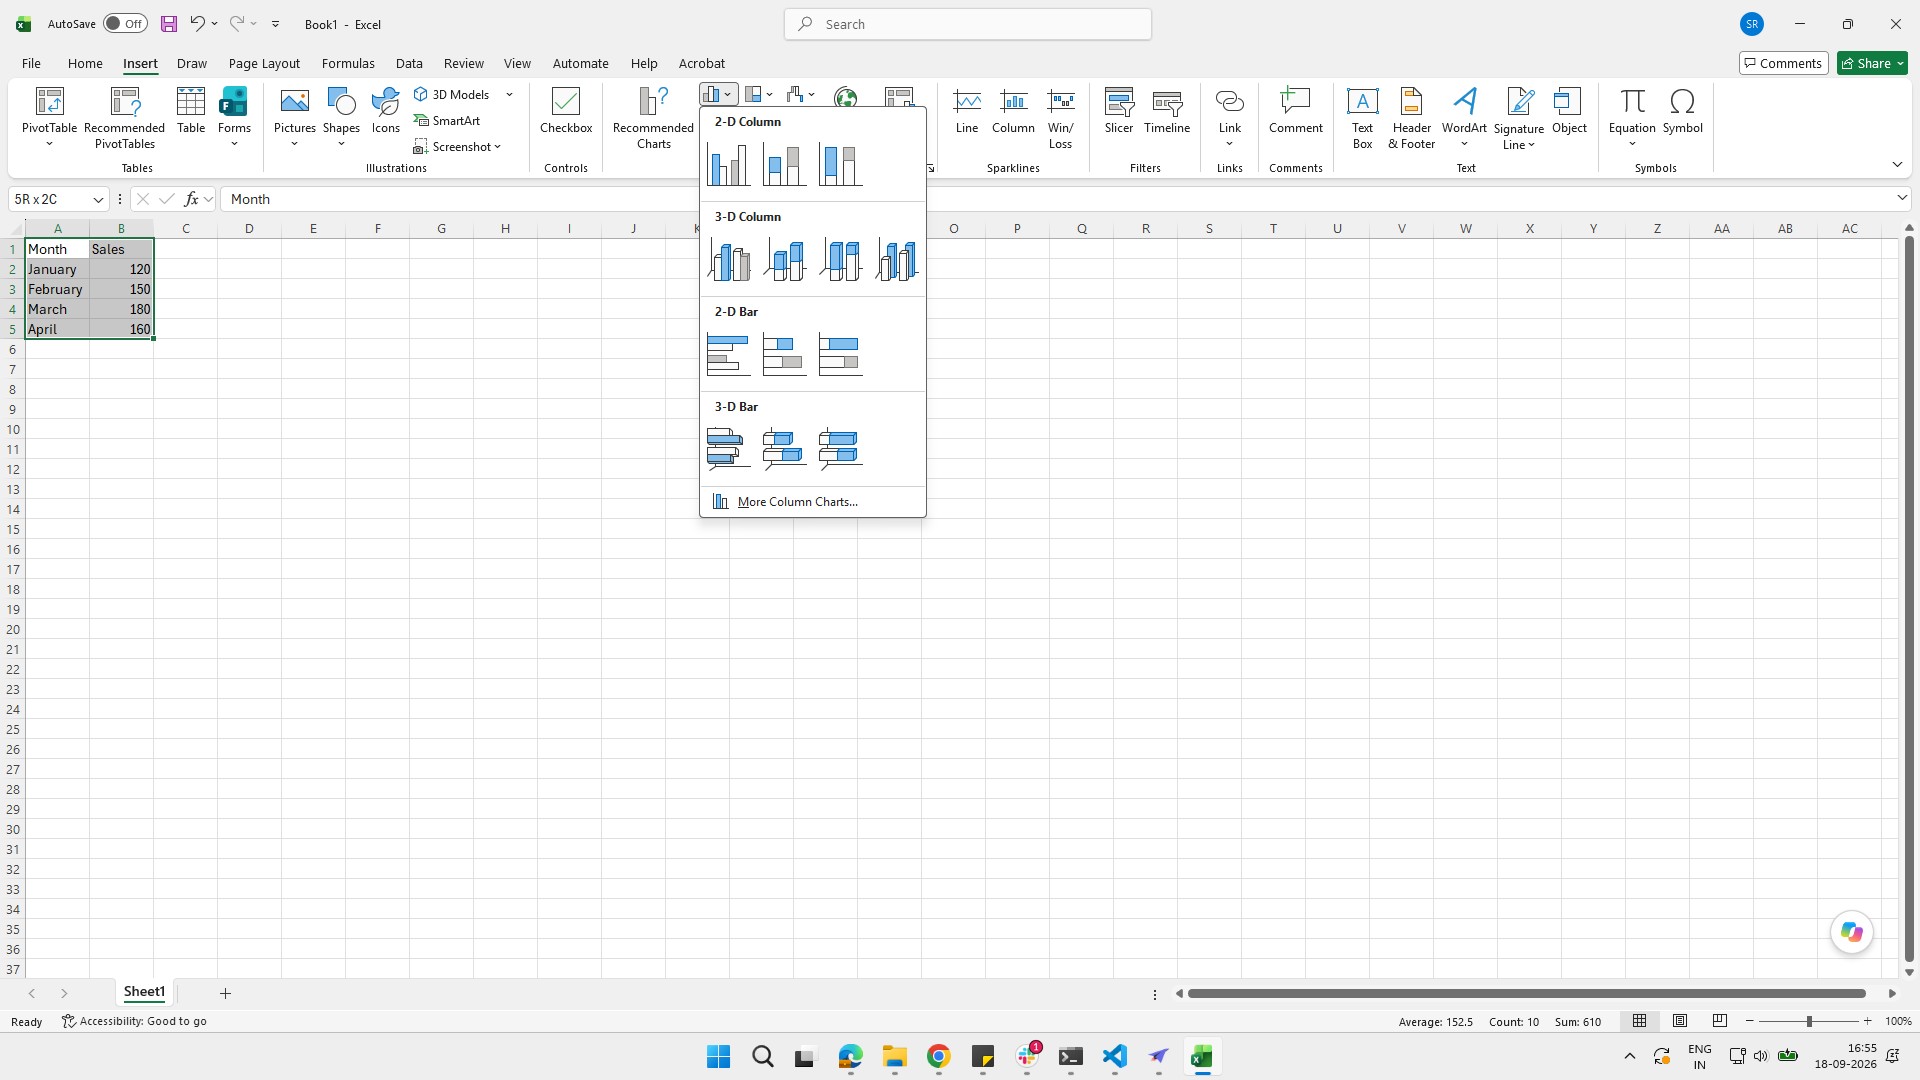Insert an Equation symbol
1920x1080 pixels.
(x=1632, y=117)
